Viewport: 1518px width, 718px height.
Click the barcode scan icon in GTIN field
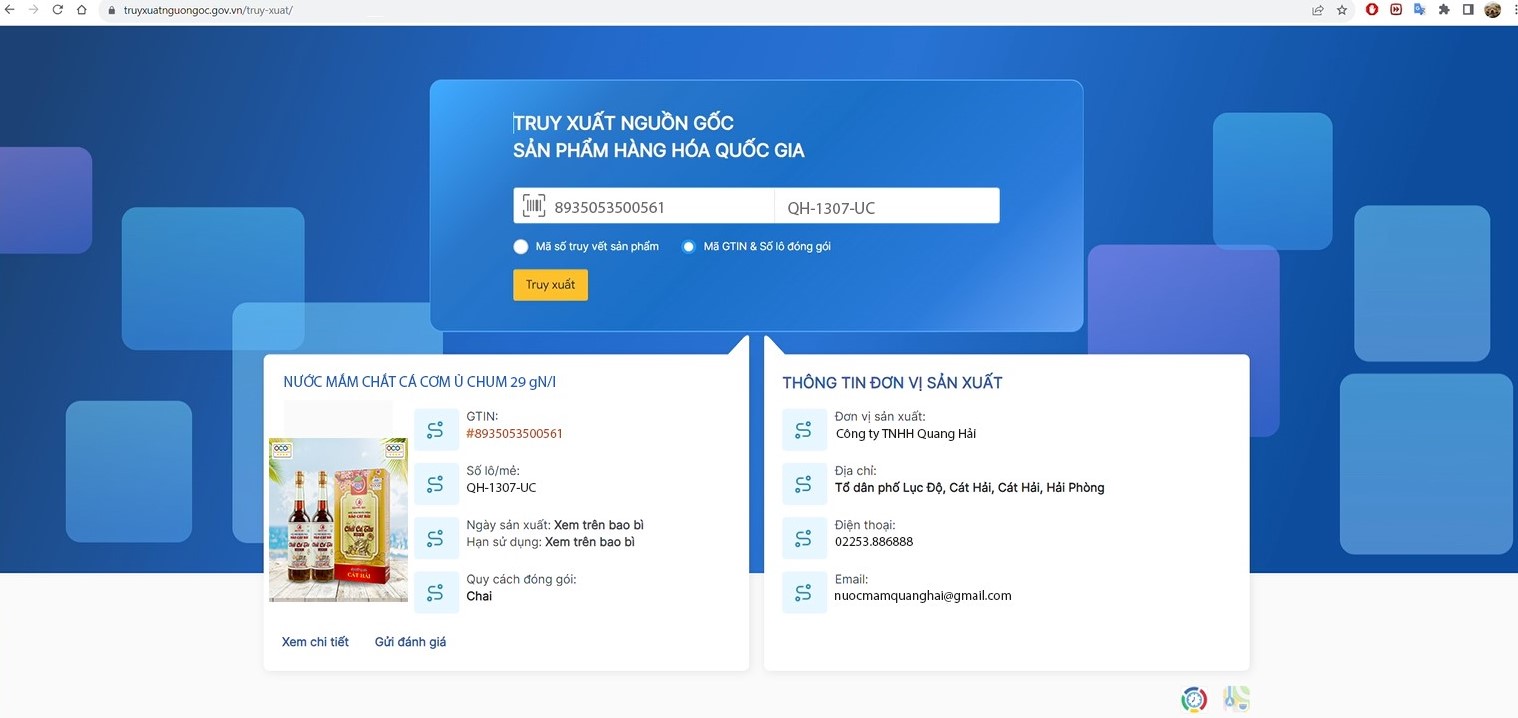[534, 206]
